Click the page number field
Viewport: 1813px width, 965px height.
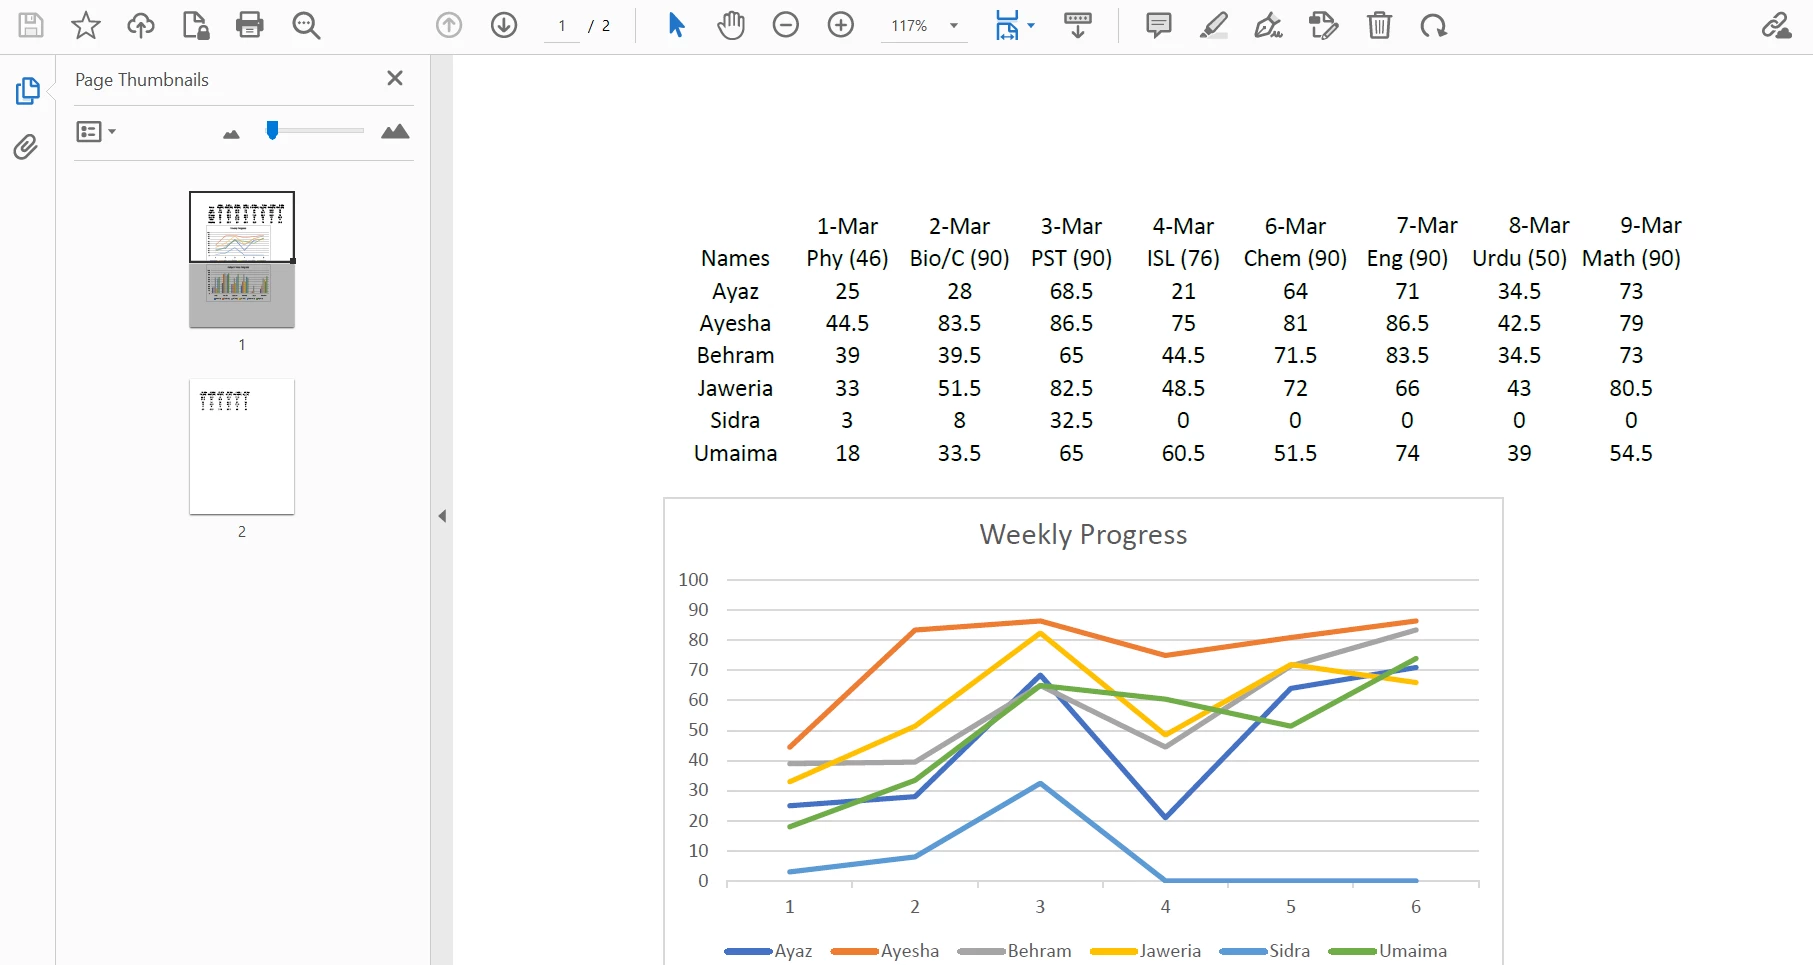pyautogui.click(x=562, y=26)
